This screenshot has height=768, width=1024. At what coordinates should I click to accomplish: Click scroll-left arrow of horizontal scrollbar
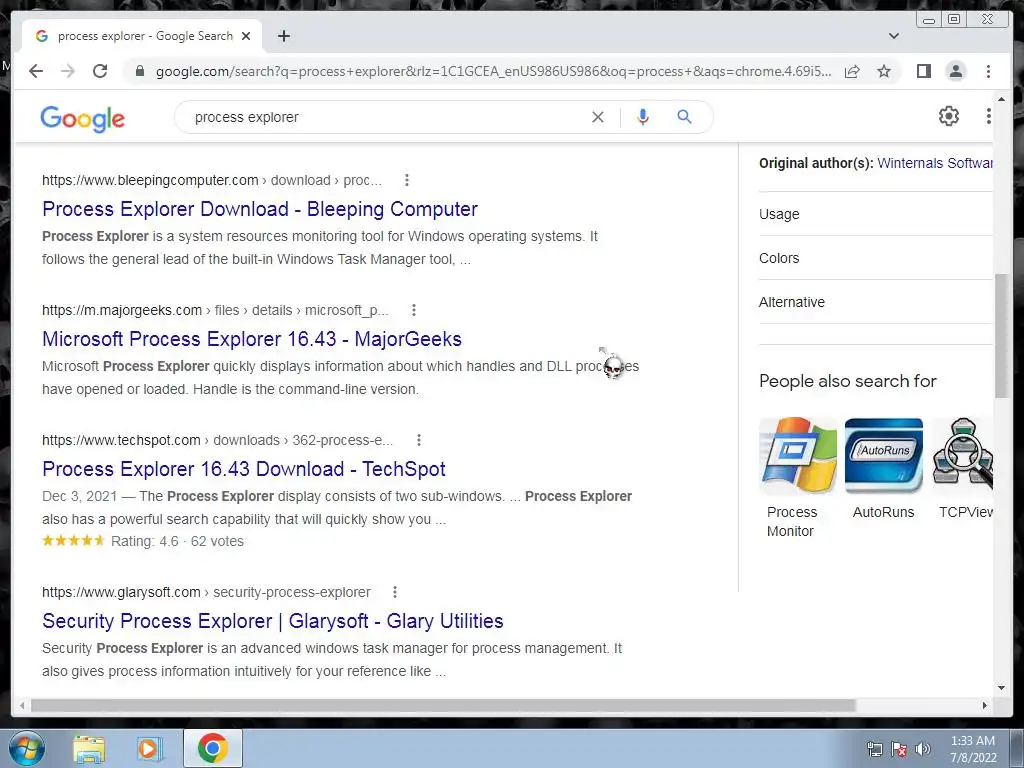point(22,705)
